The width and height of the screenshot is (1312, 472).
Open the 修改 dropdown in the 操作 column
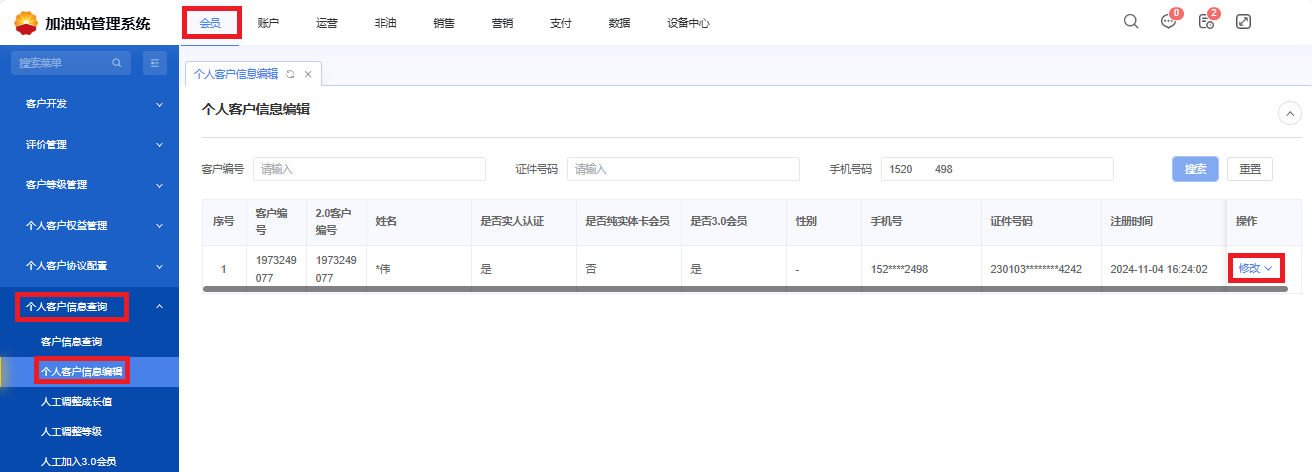[x=1255, y=268]
